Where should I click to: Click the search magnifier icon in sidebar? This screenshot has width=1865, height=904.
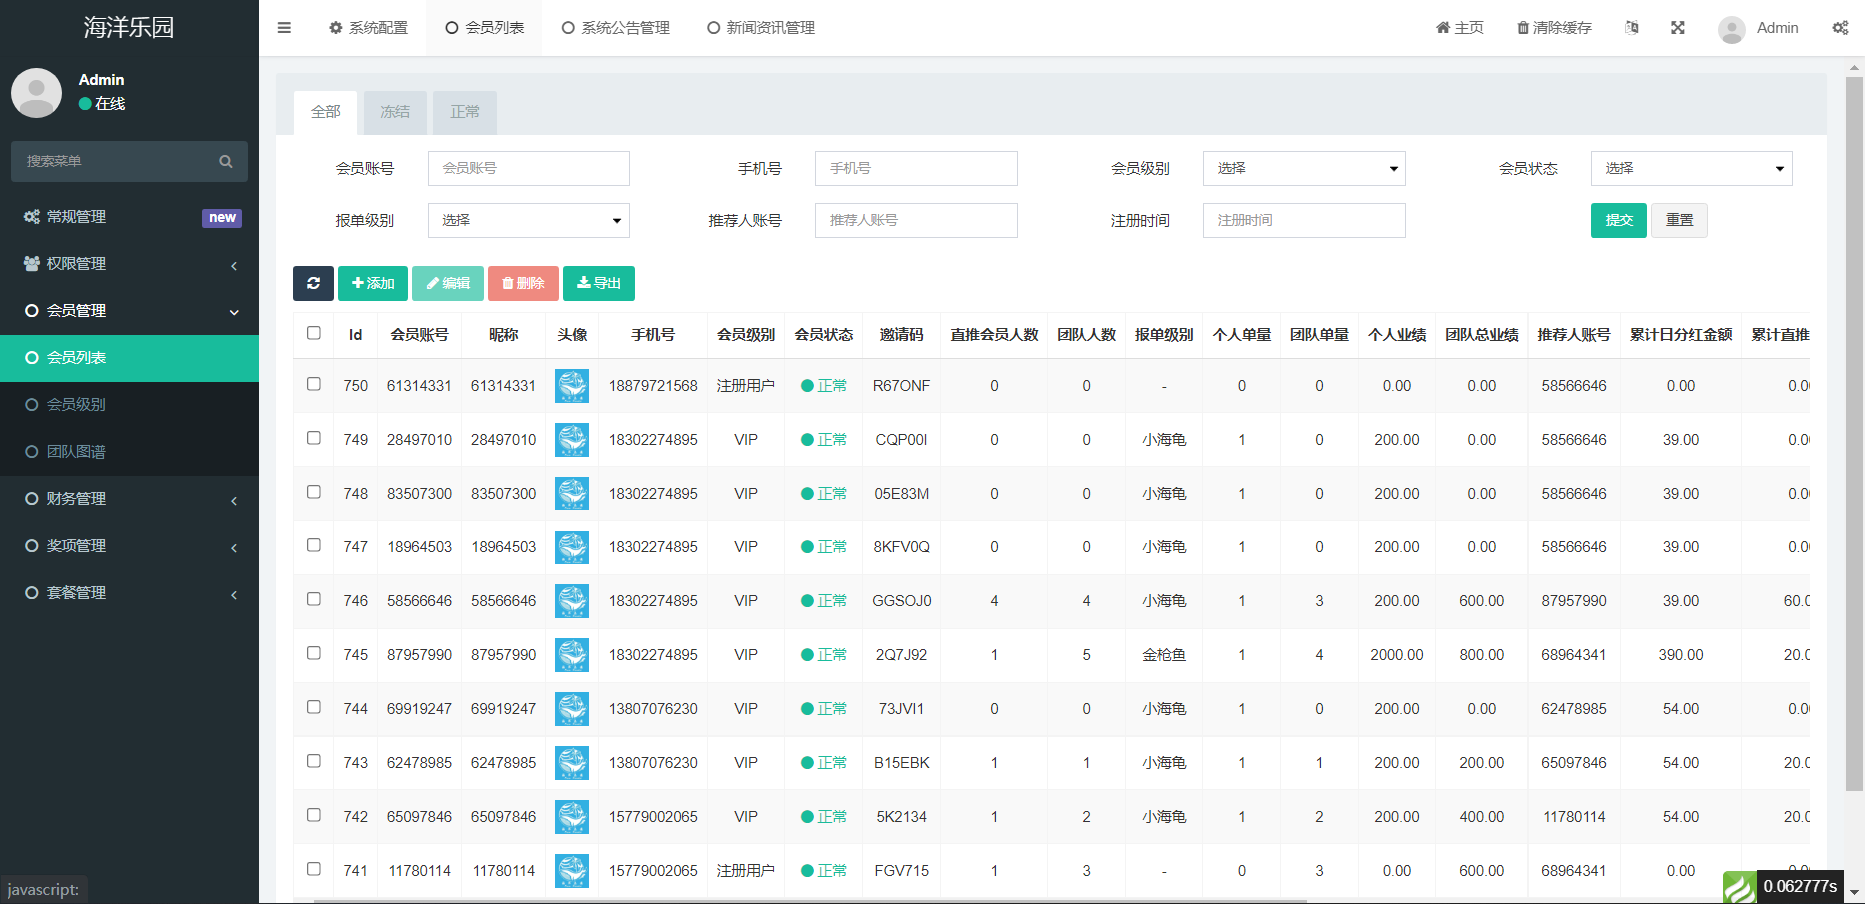(x=226, y=161)
